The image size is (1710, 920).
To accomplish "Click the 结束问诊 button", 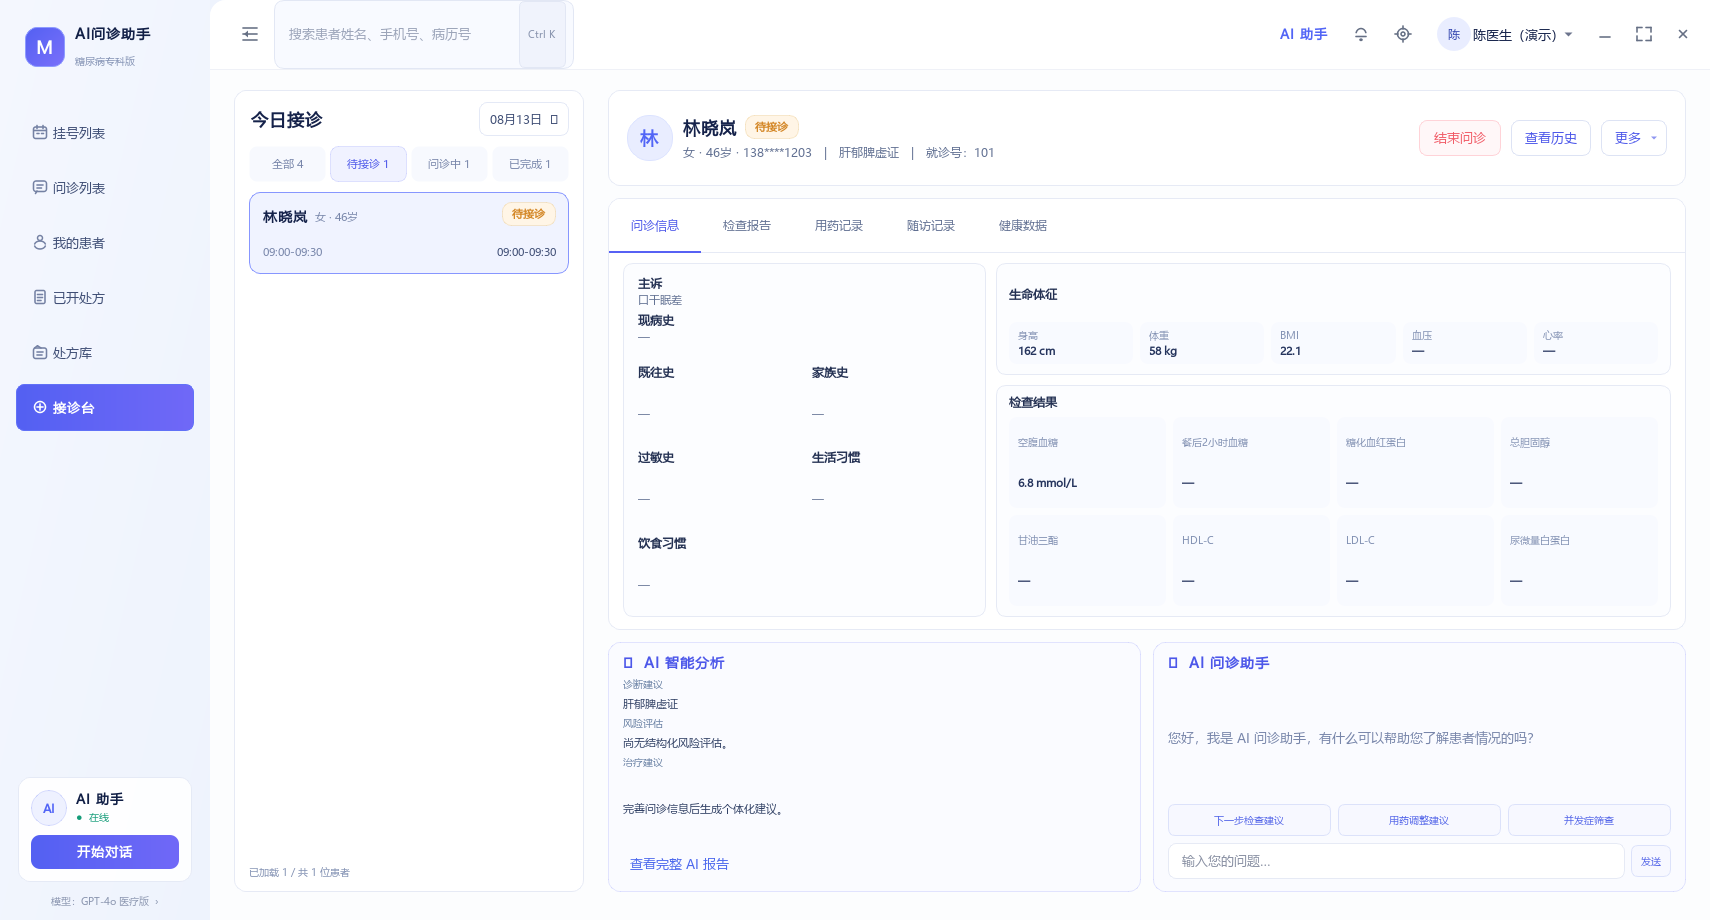I will (x=1460, y=138).
